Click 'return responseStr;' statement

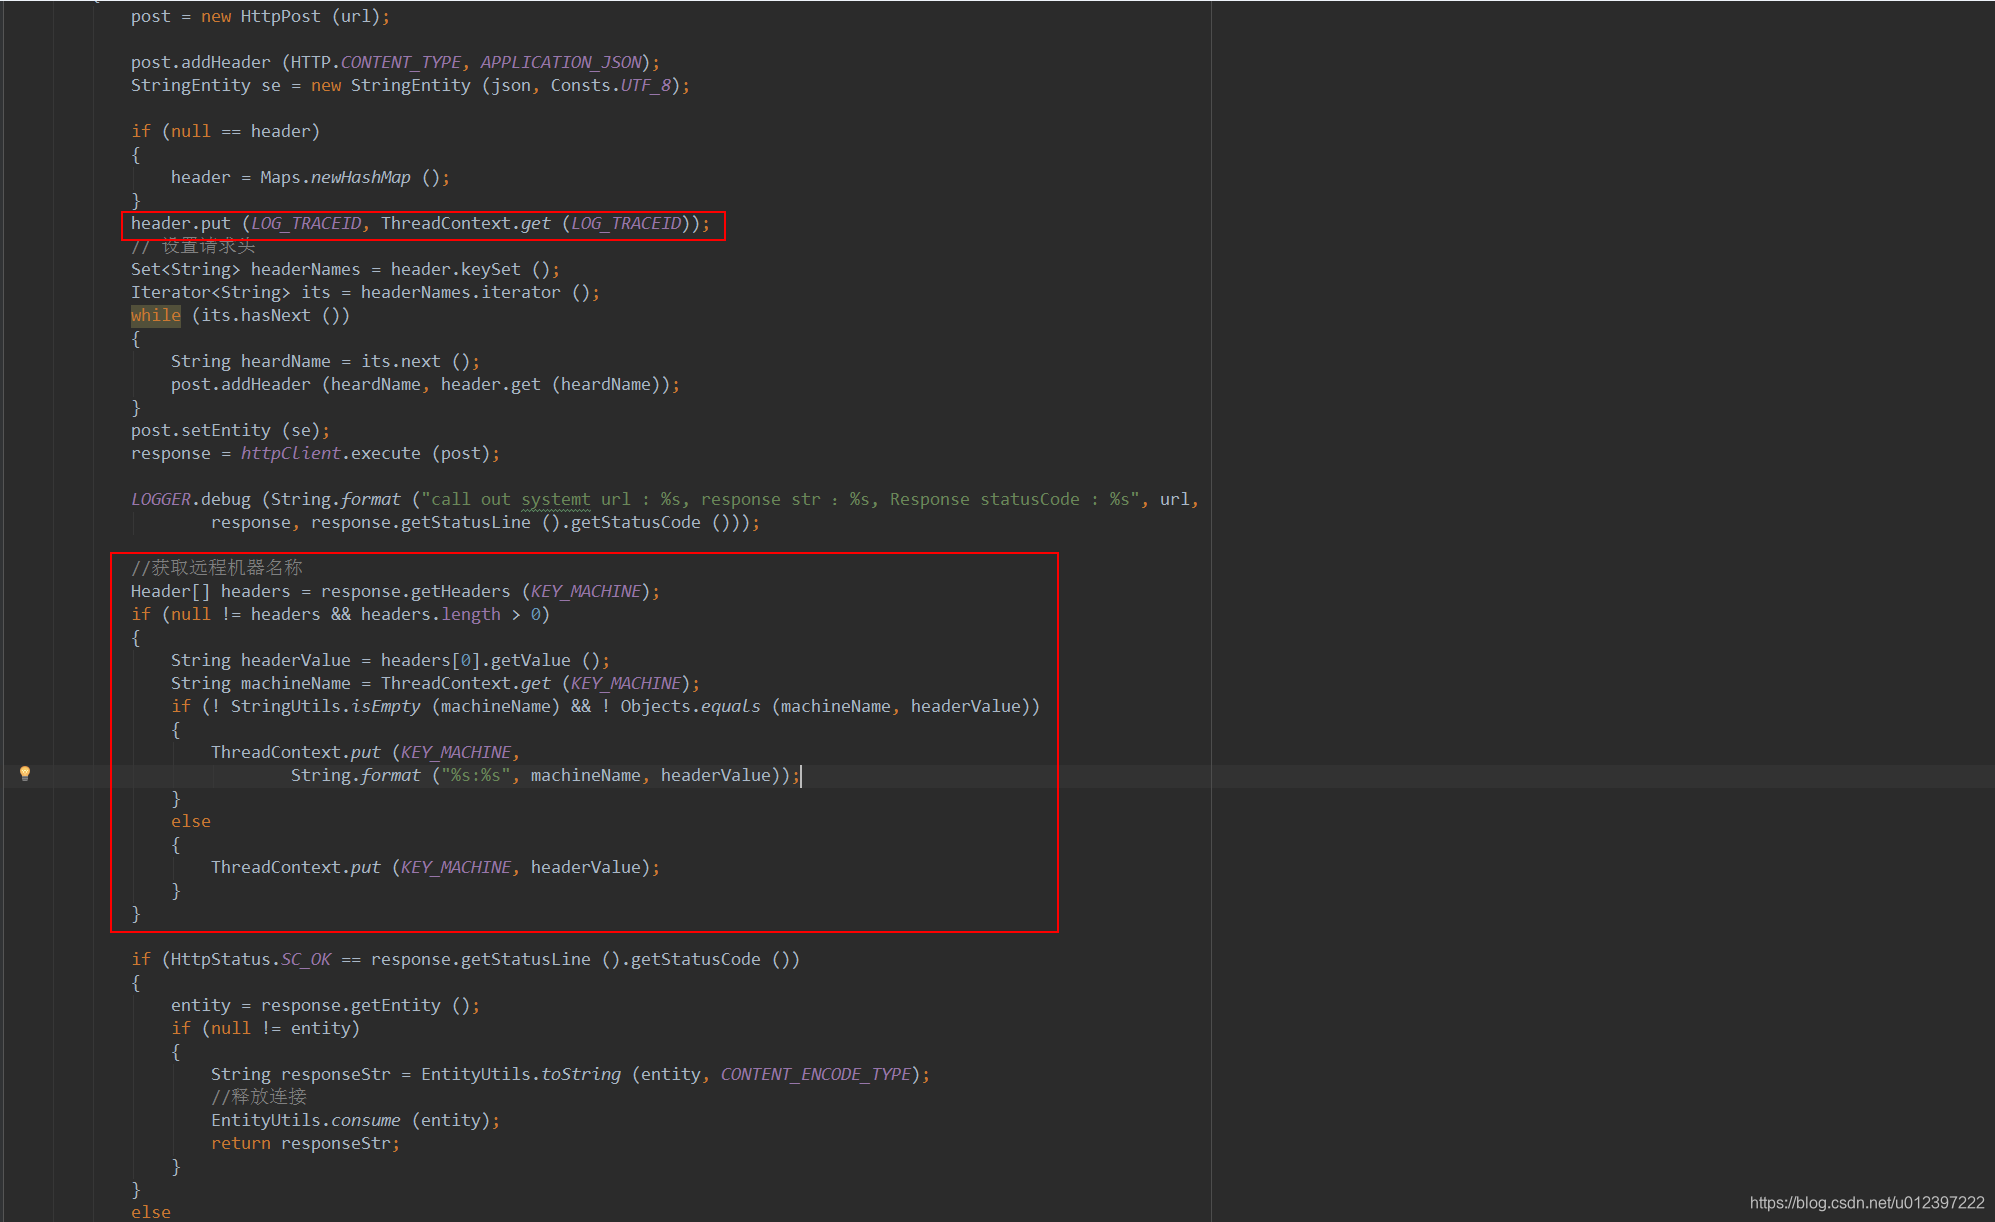pos(305,1143)
